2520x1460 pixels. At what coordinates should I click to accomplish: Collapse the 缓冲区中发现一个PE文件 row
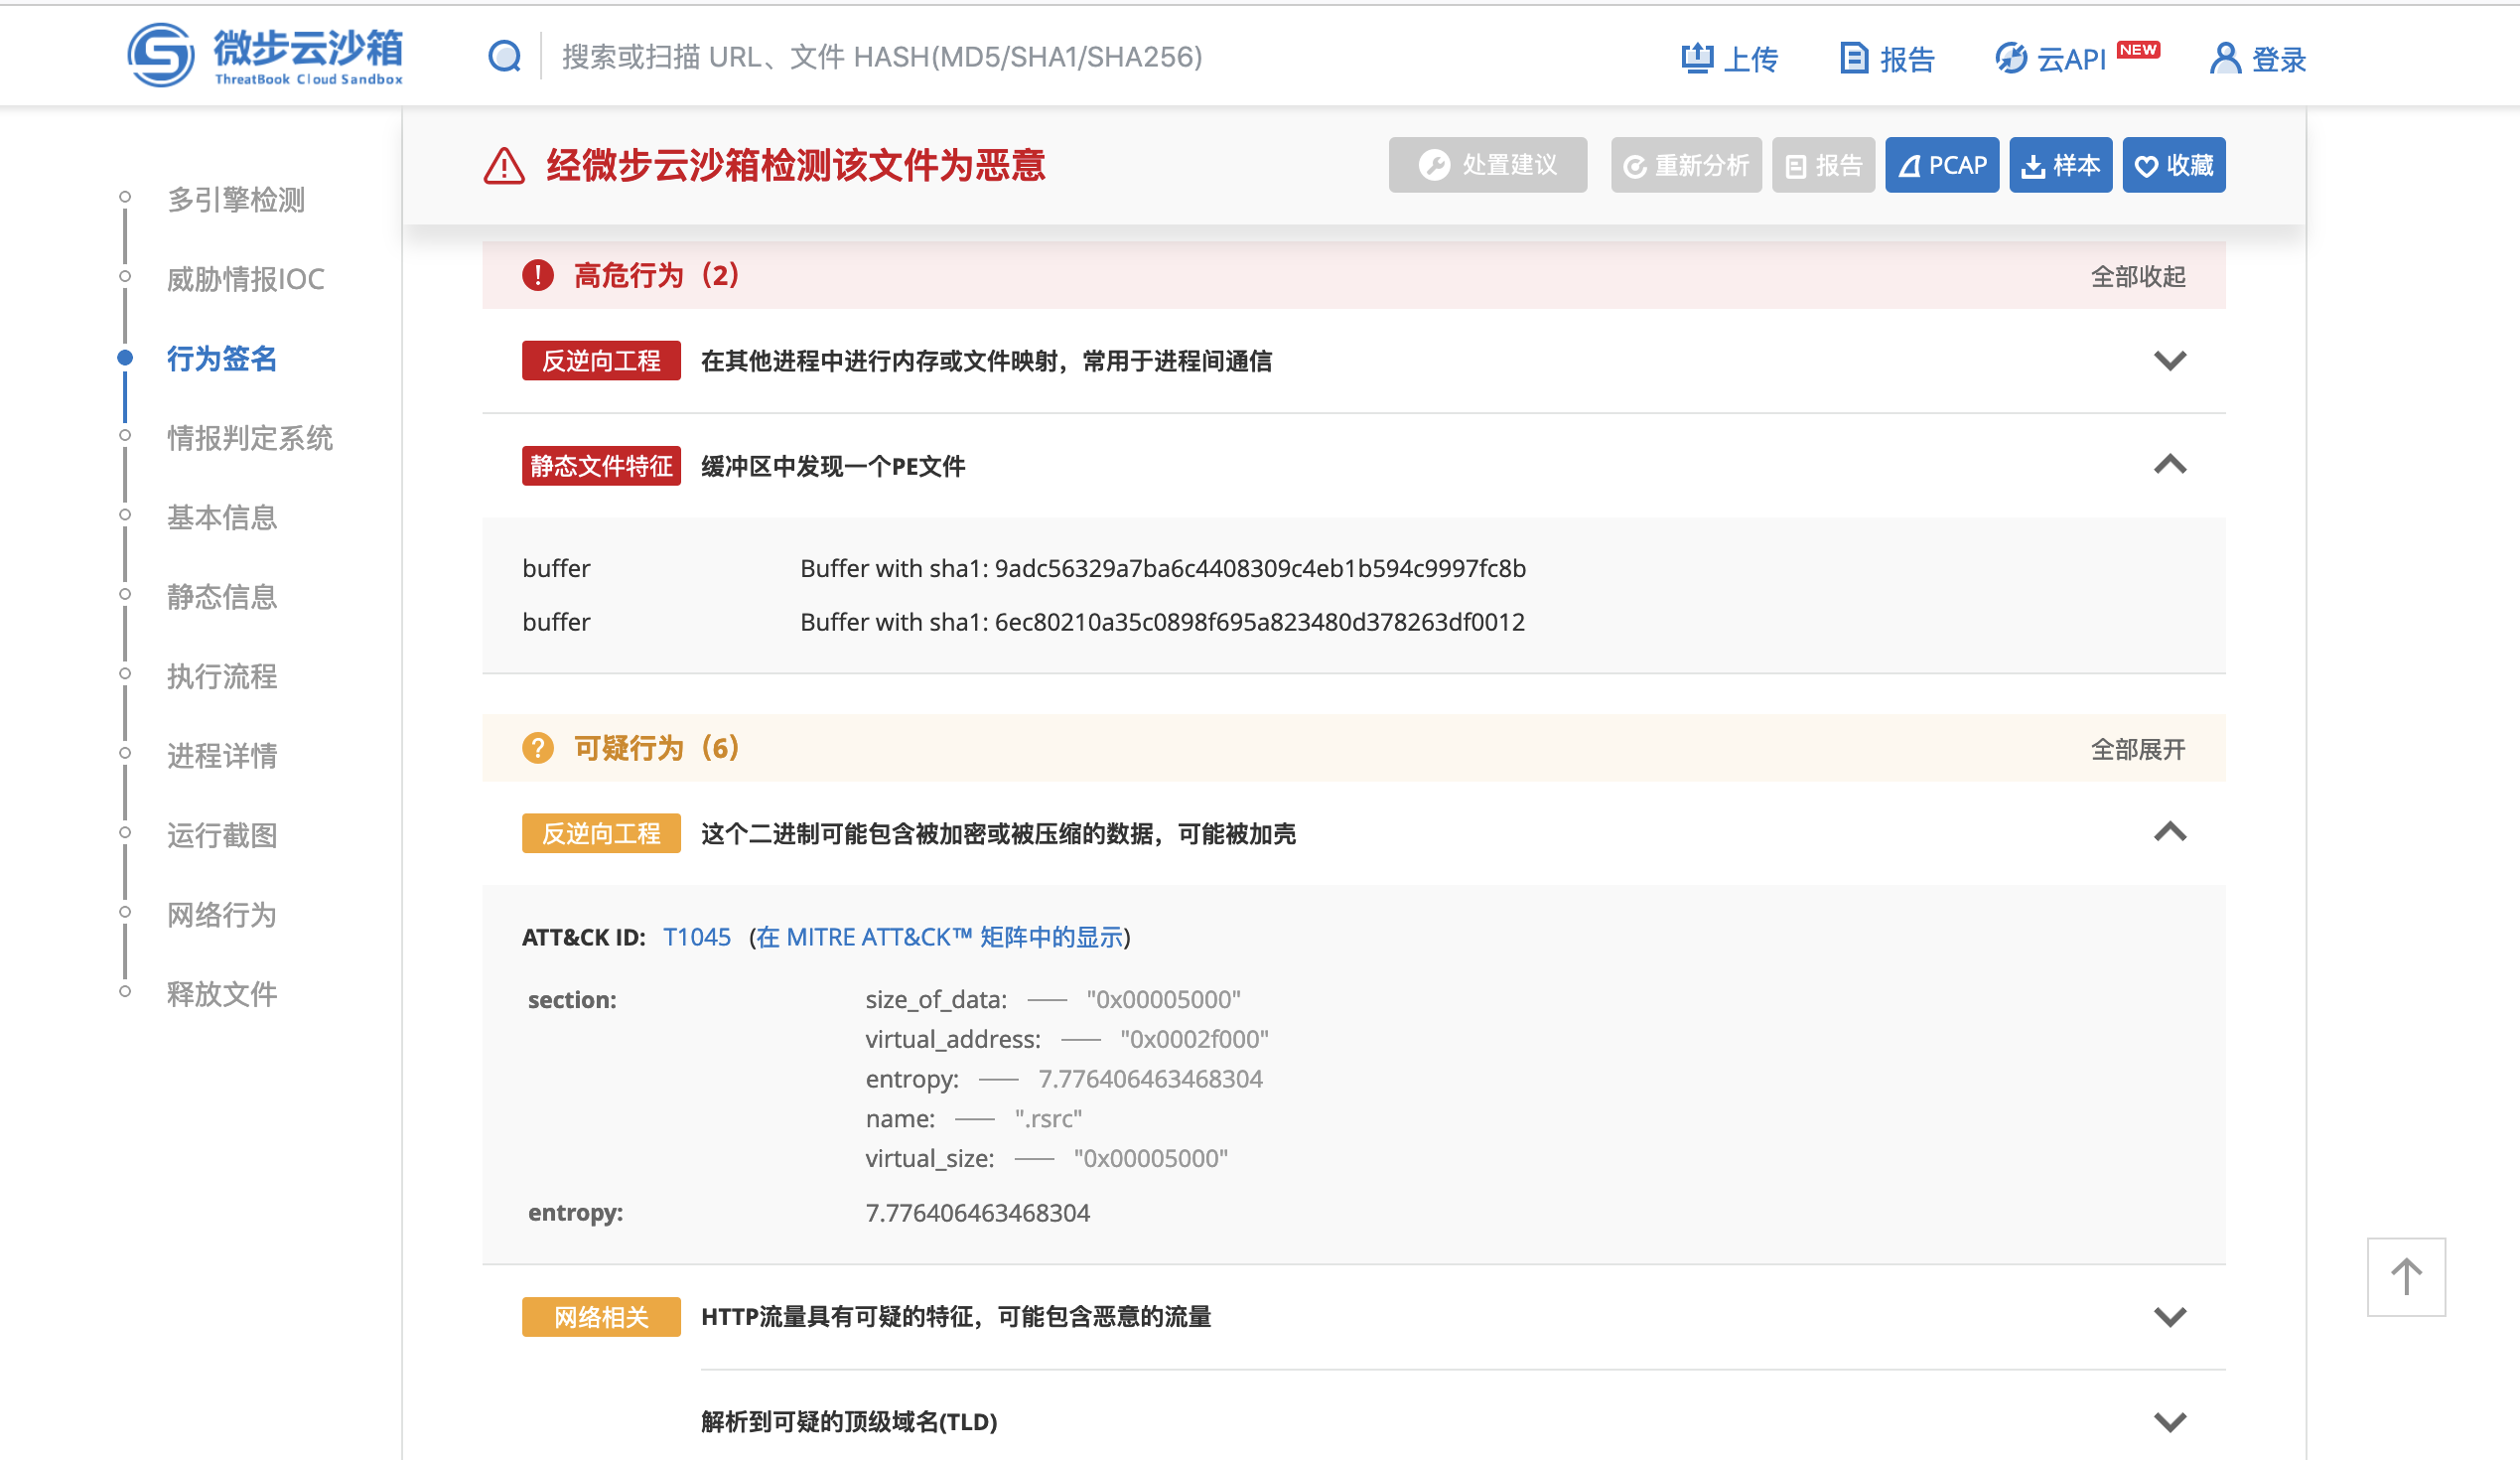[2169, 465]
